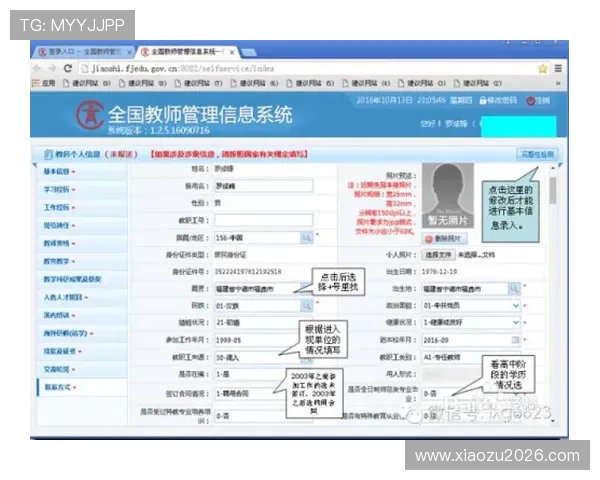Click the form's vertical scrollbar thumb

pyautogui.click(x=553, y=190)
